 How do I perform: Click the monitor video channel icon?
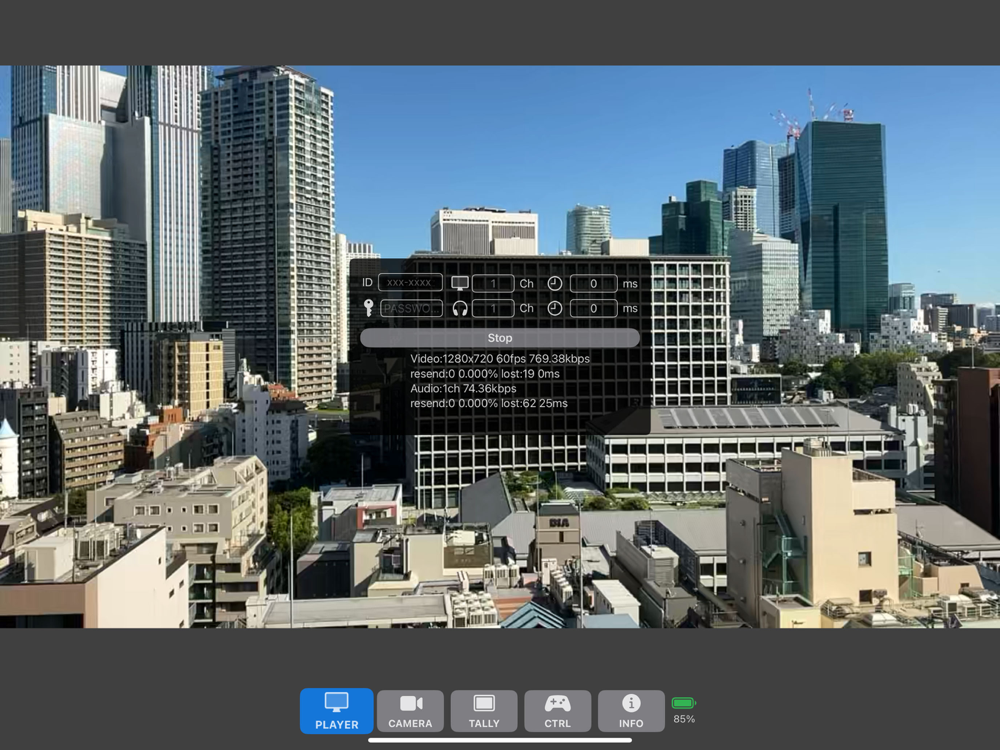click(460, 283)
